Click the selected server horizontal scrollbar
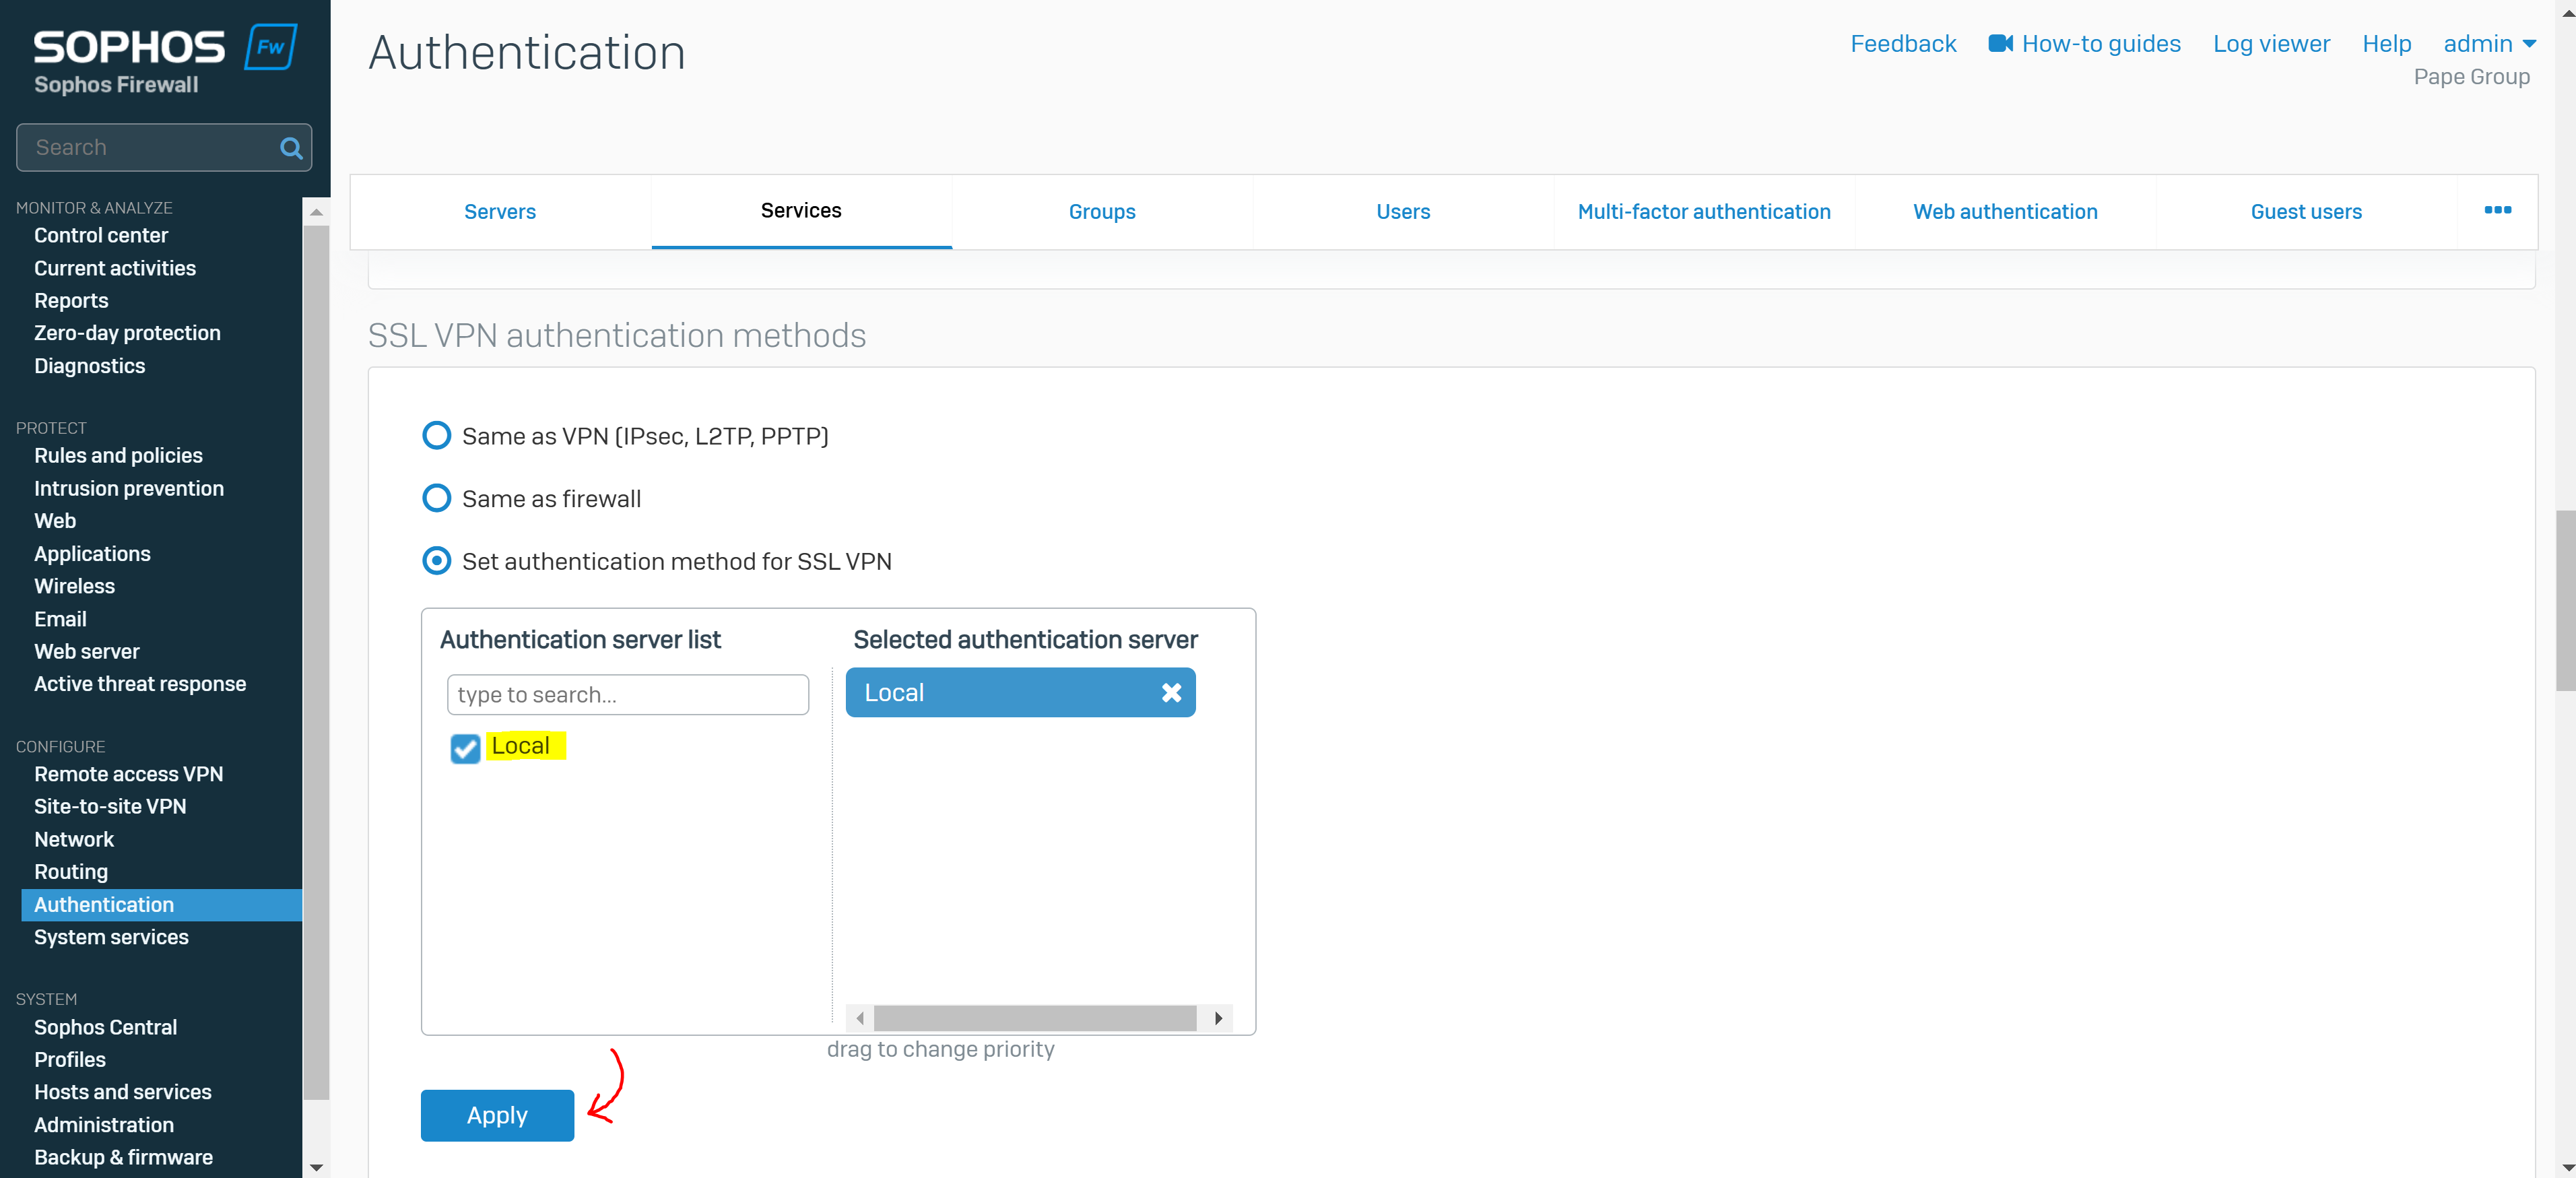The width and height of the screenshot is (2576, 1178). pos(1035,1018)
